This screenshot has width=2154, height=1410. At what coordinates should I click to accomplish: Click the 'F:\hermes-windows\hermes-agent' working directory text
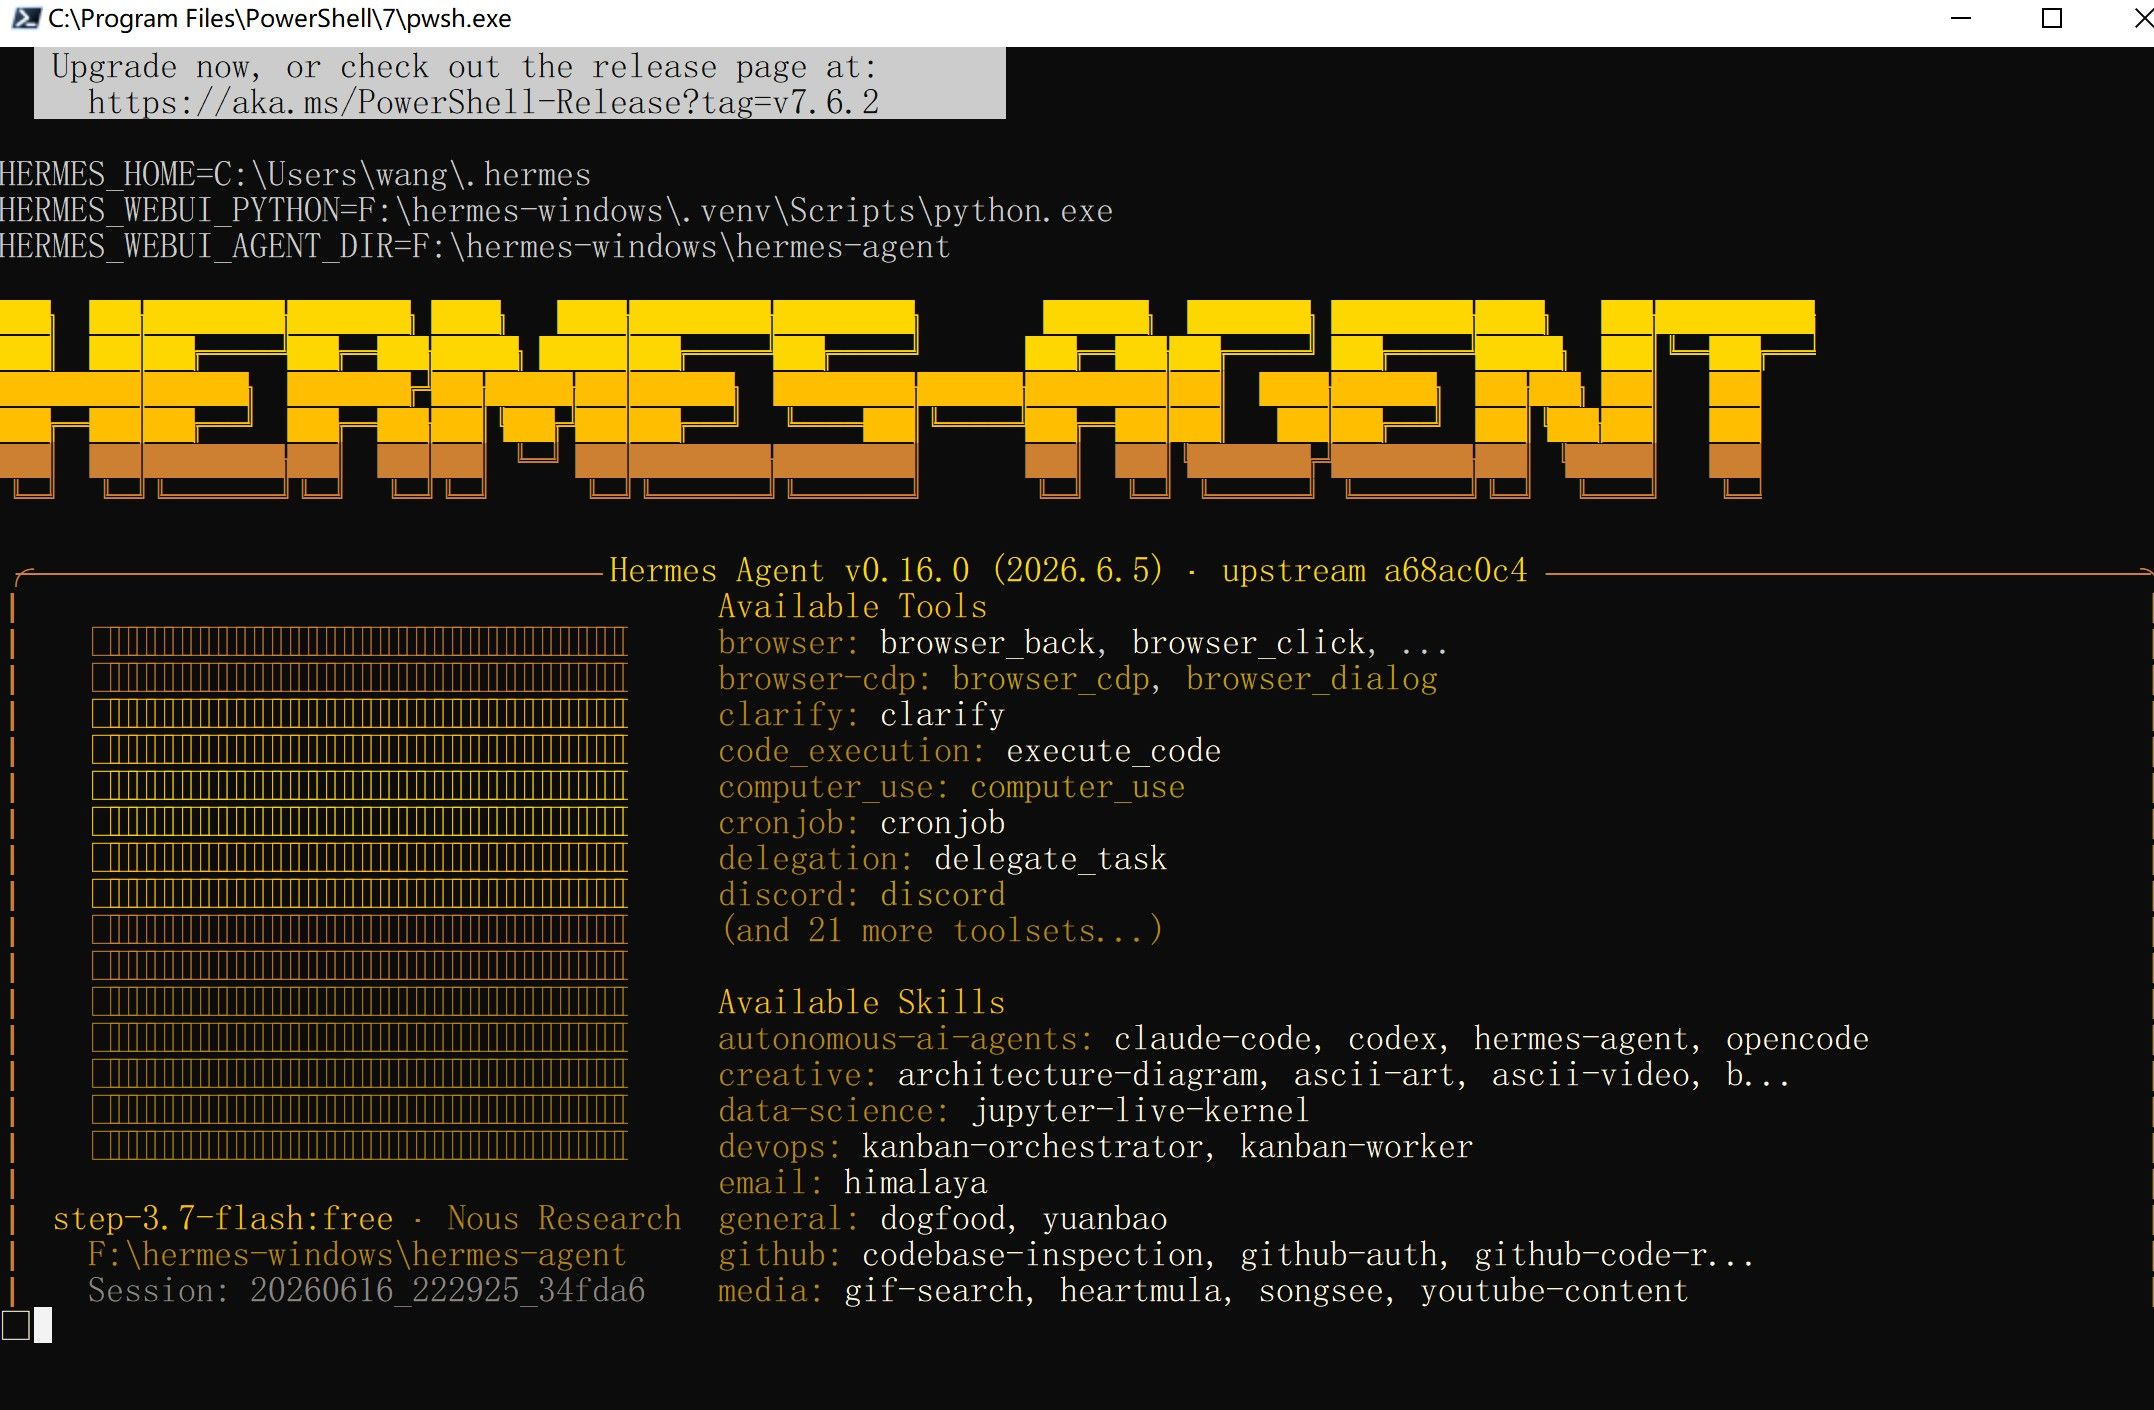click(x=357, y=1255)
